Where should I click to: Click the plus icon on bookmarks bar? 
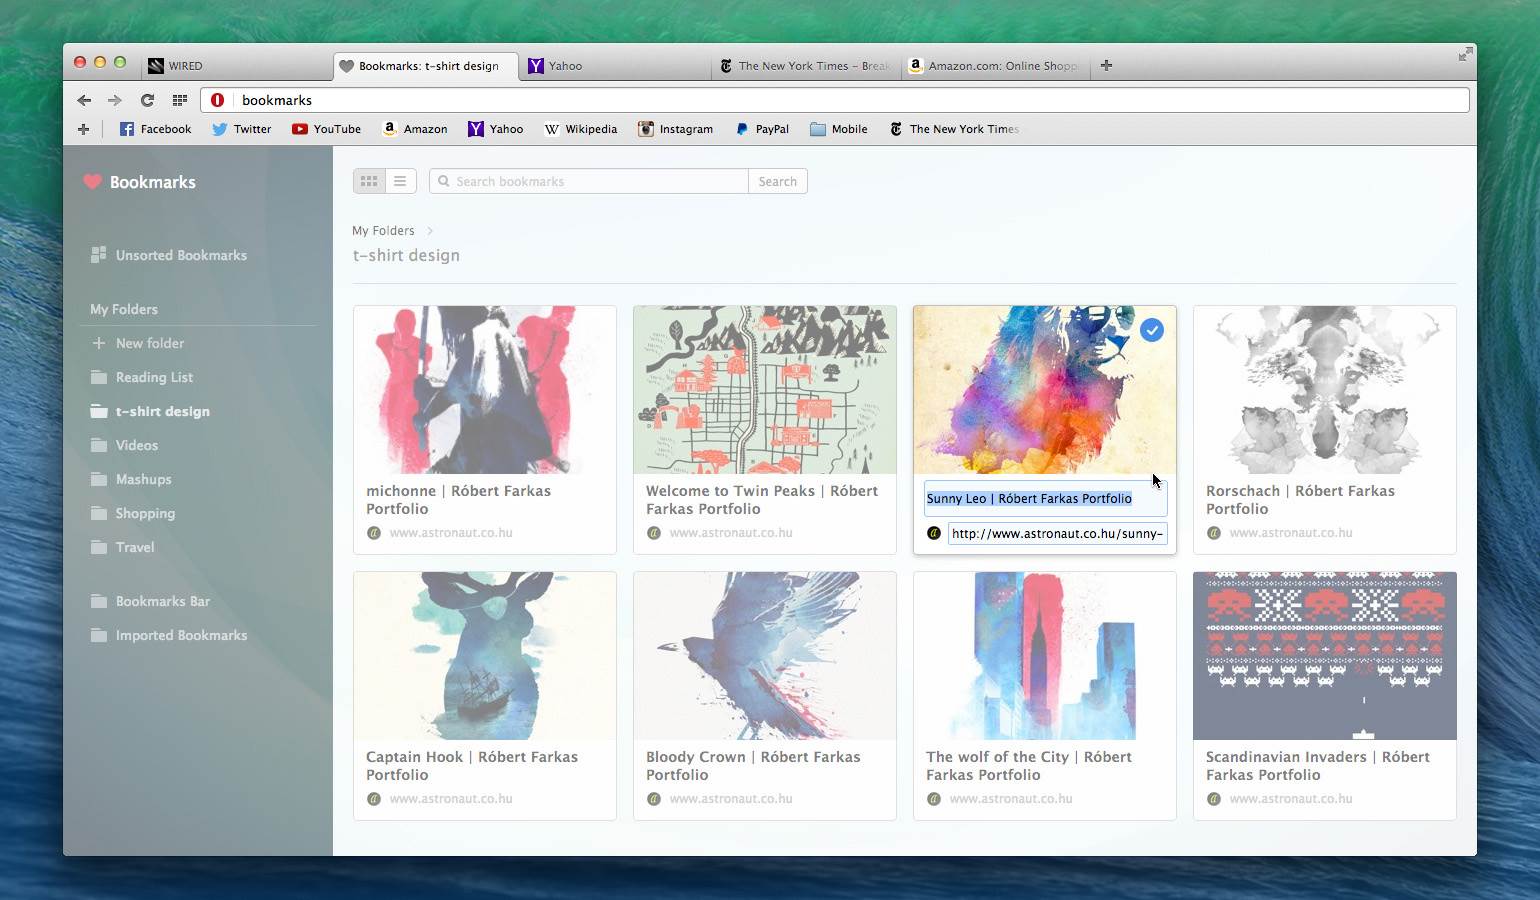tap(83, 129)
